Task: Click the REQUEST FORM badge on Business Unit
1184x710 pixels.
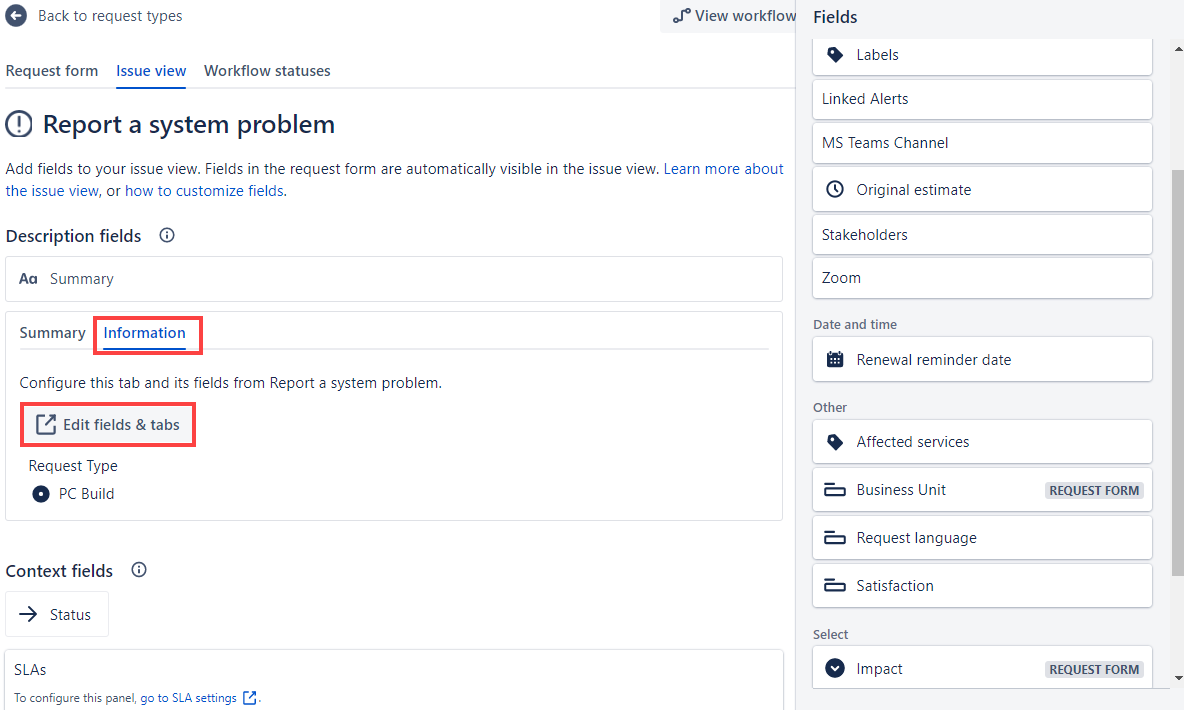Action: point(1094,490)
